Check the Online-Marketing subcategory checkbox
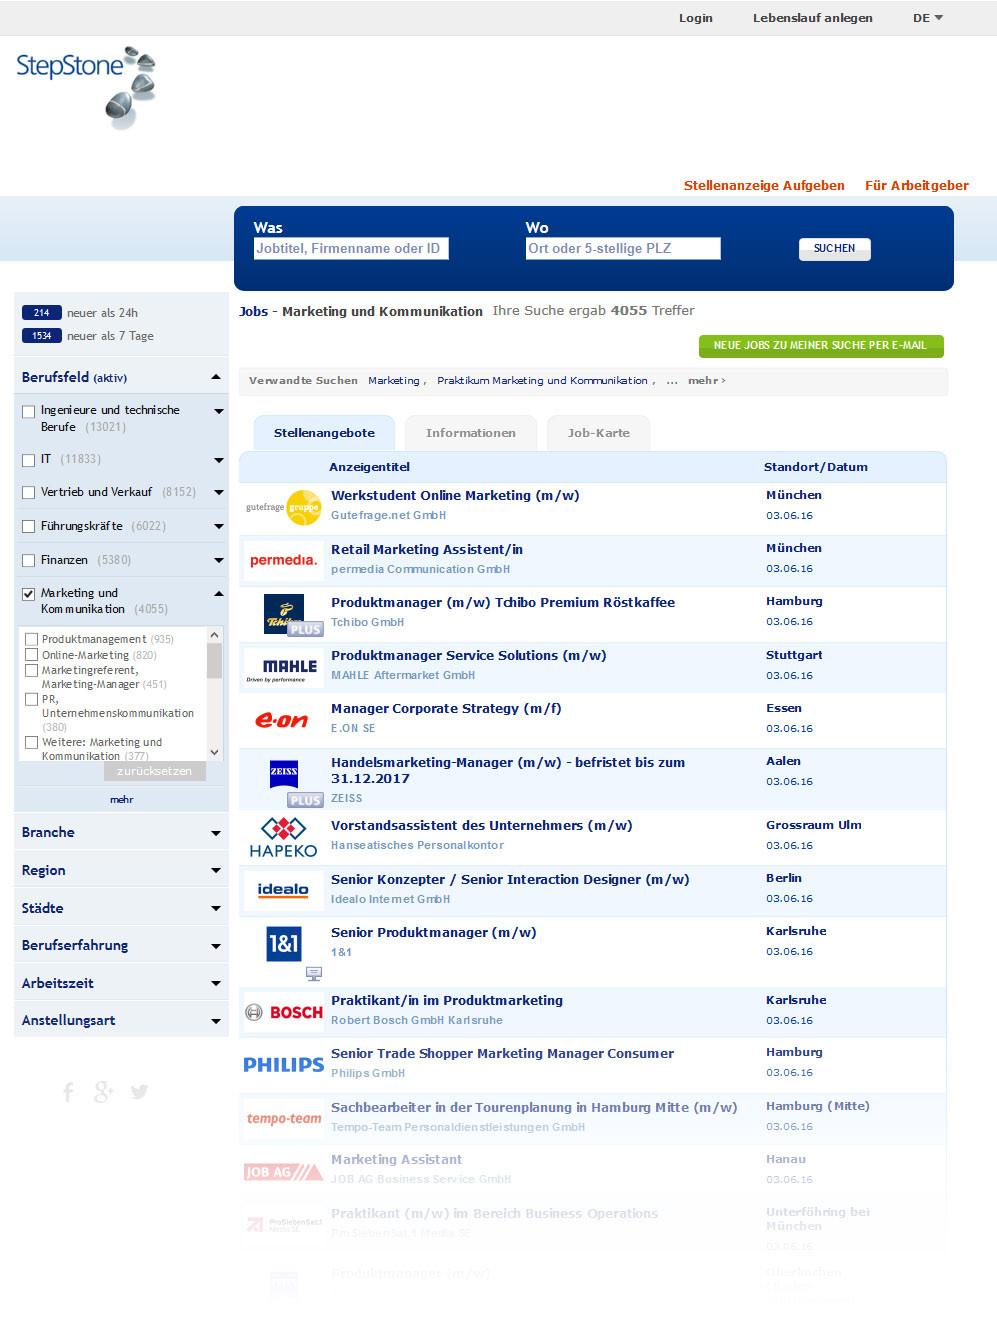The image size is (997, 1344). [x=32, y=655]
